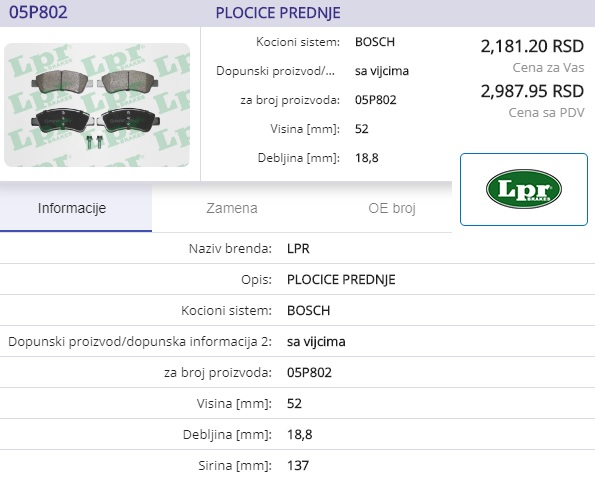Click the 2,987.95 RSD price with PDV
This screenshot has height=480, width=595.
(532, 91)
